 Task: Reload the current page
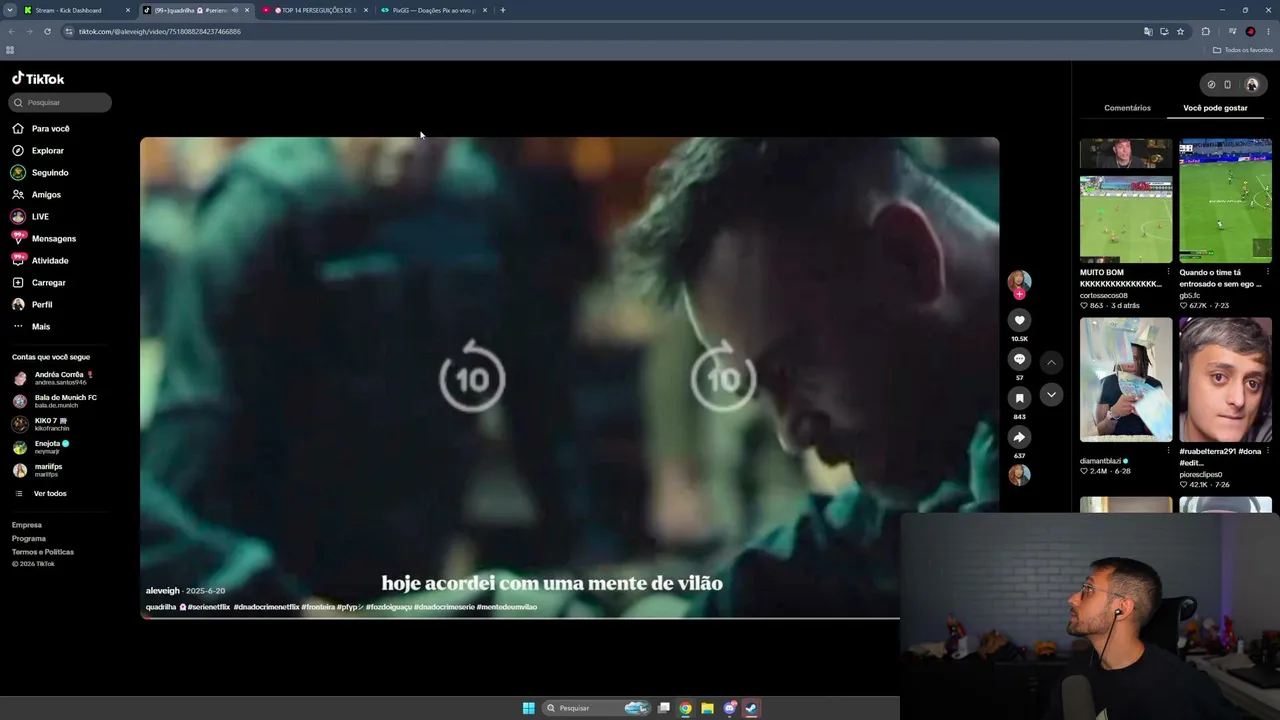(x=47, y=31)
